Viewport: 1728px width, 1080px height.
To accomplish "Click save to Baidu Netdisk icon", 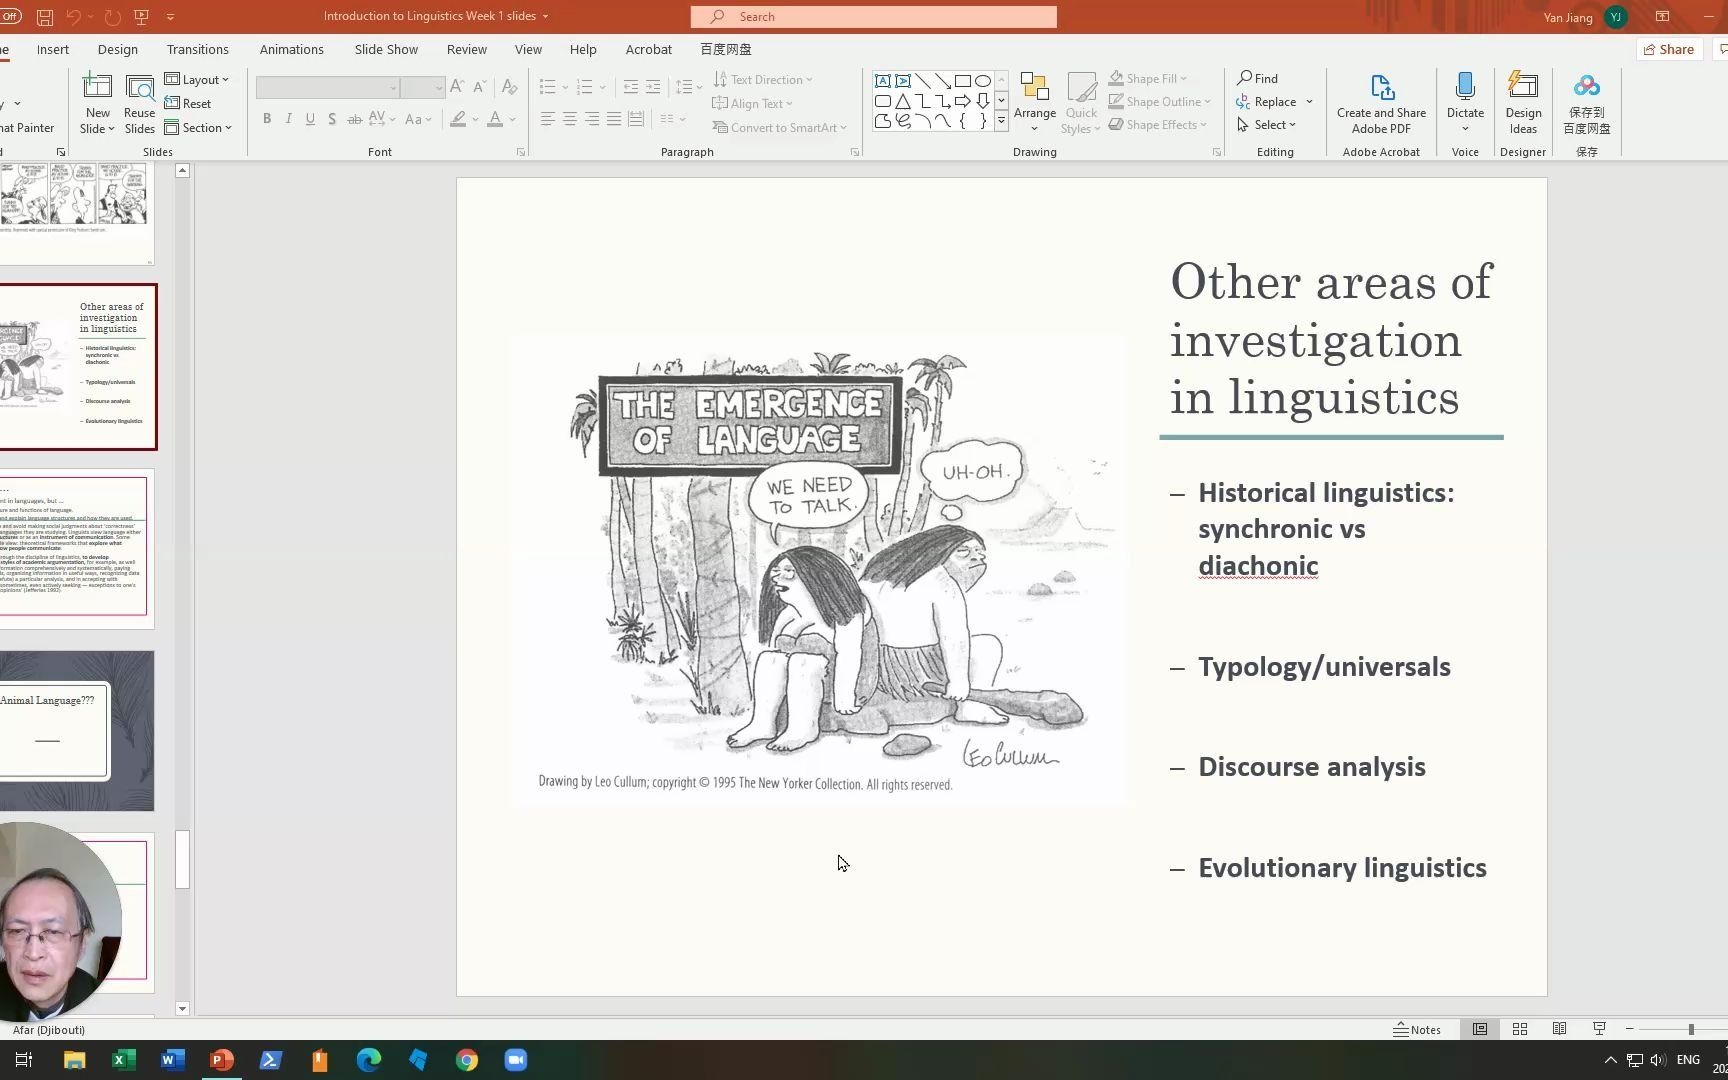I will 1587,103.
